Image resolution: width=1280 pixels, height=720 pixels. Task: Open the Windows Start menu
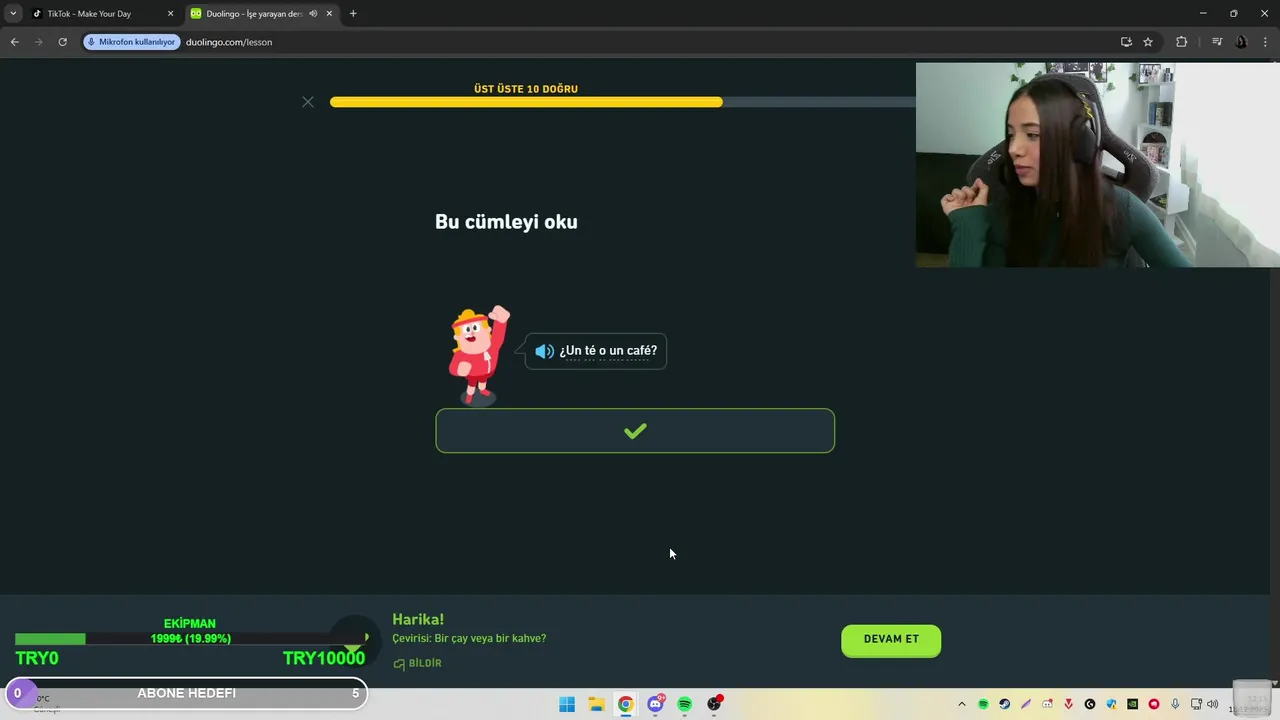pos(567,705)
